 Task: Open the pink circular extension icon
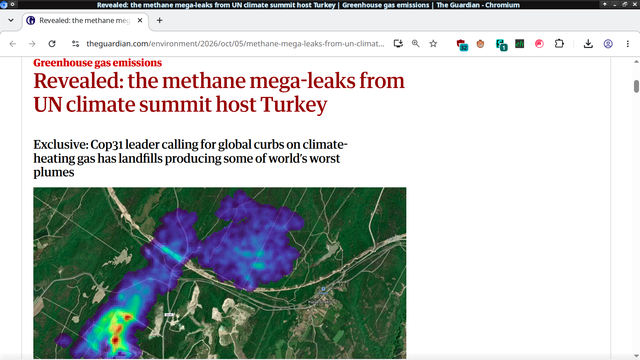[539, 44]
